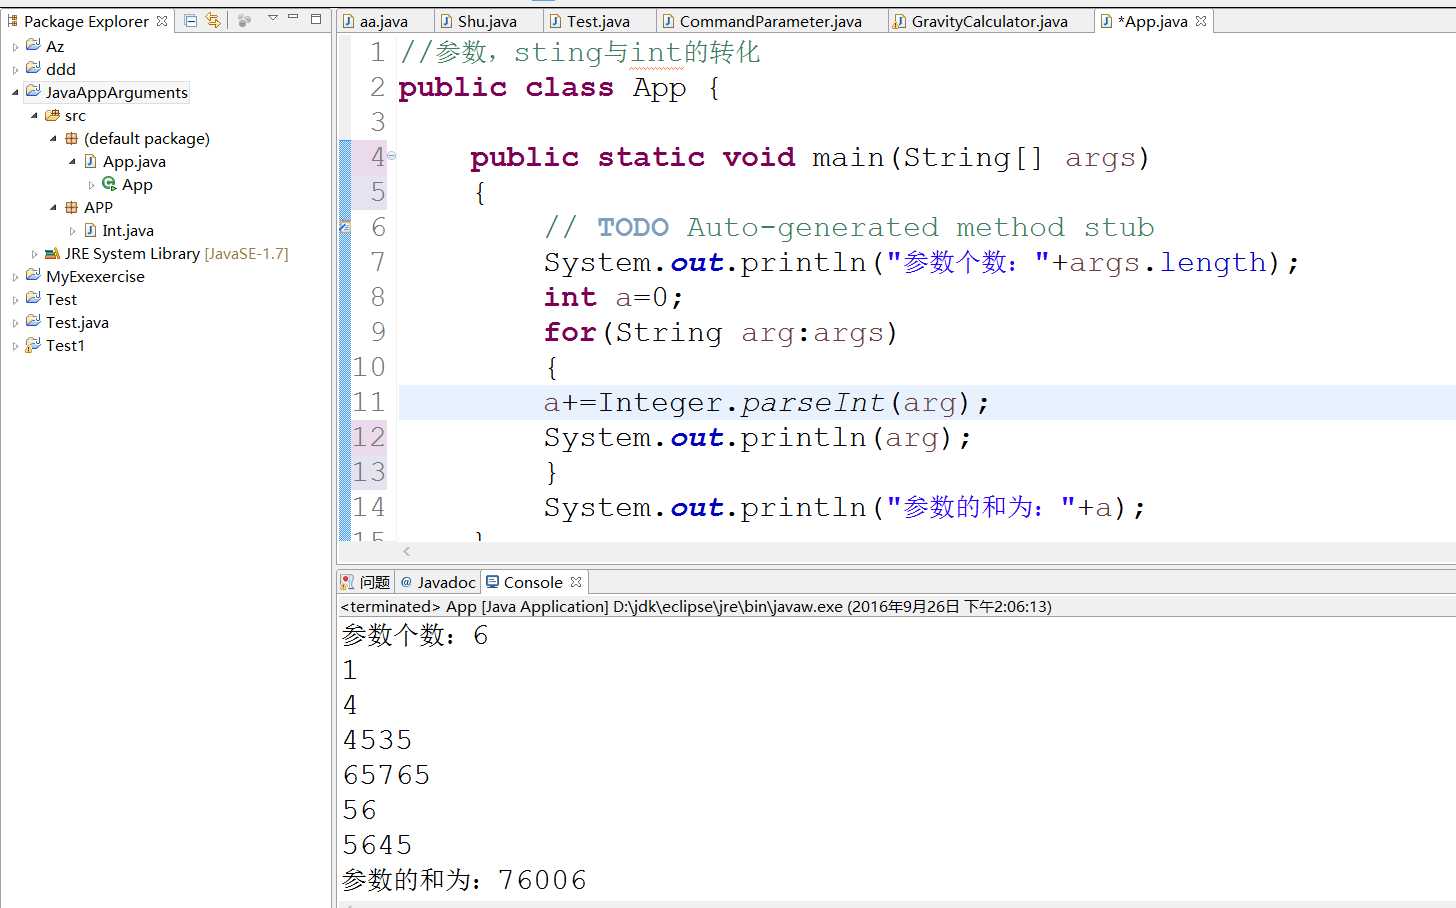Minimize the Package Explorer view

click(x=293, y=18)
